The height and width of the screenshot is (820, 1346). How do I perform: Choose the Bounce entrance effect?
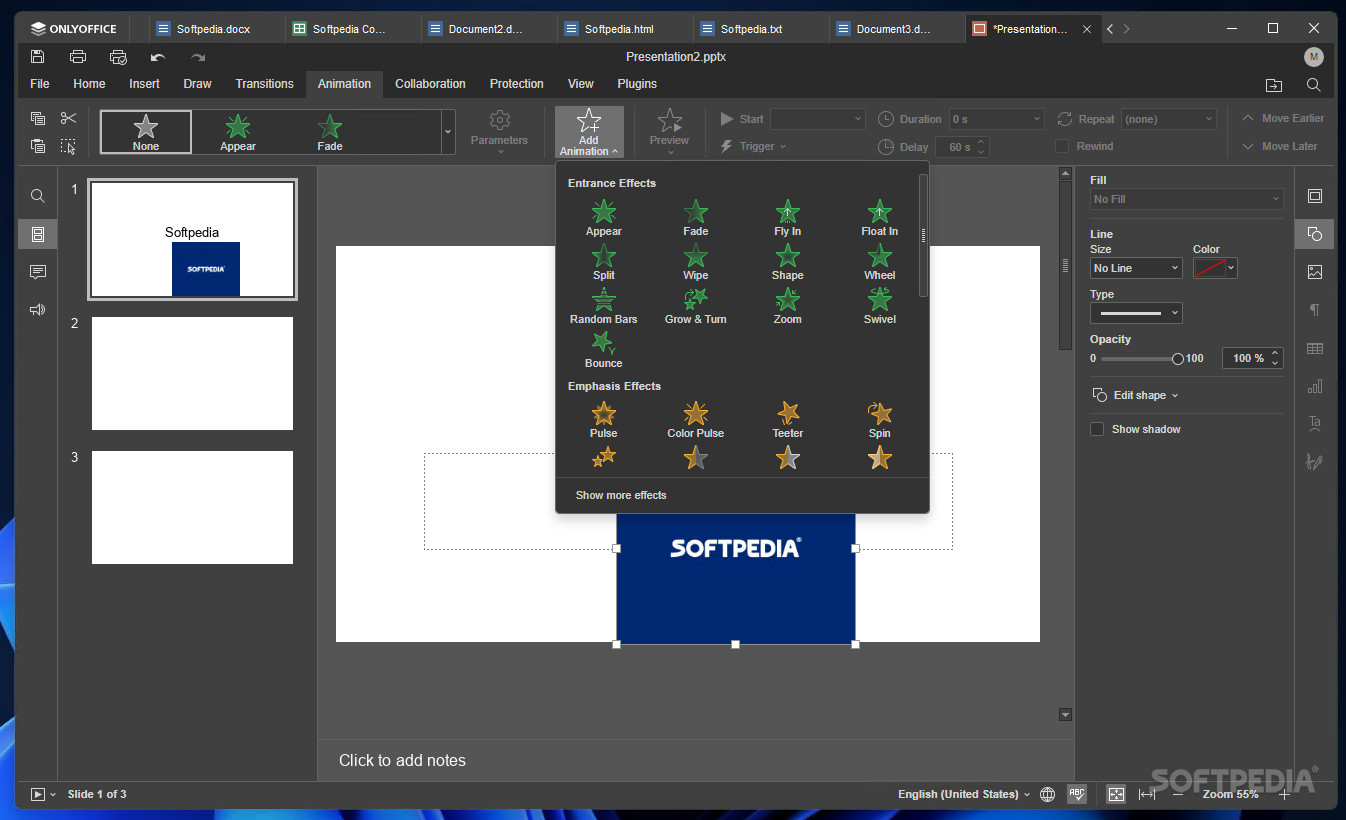click(x=604, y=350)
